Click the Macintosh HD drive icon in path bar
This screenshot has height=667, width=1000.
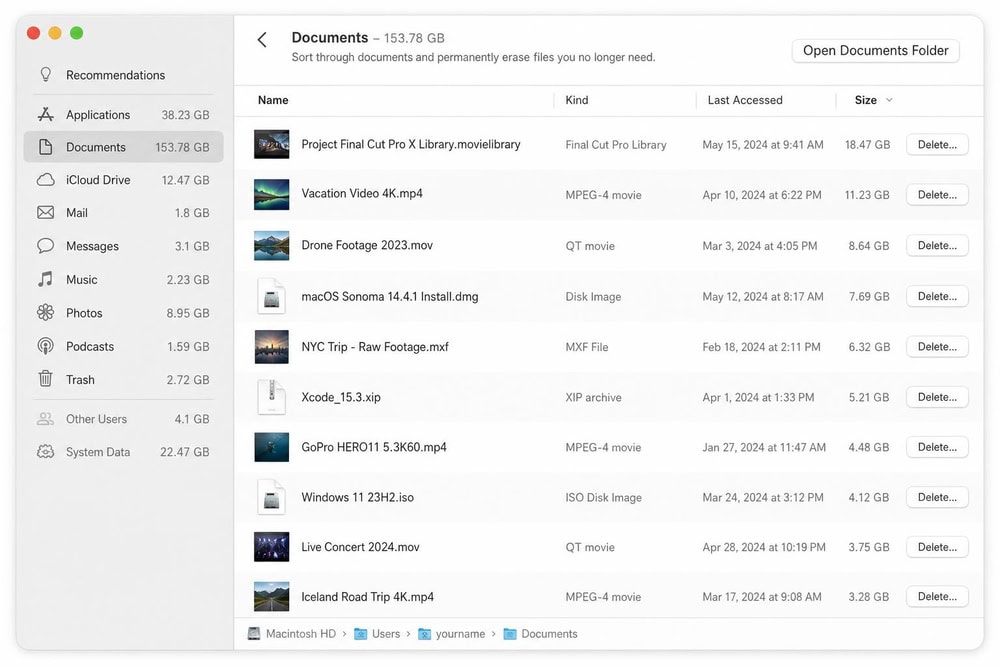click(x=254, y=634)
